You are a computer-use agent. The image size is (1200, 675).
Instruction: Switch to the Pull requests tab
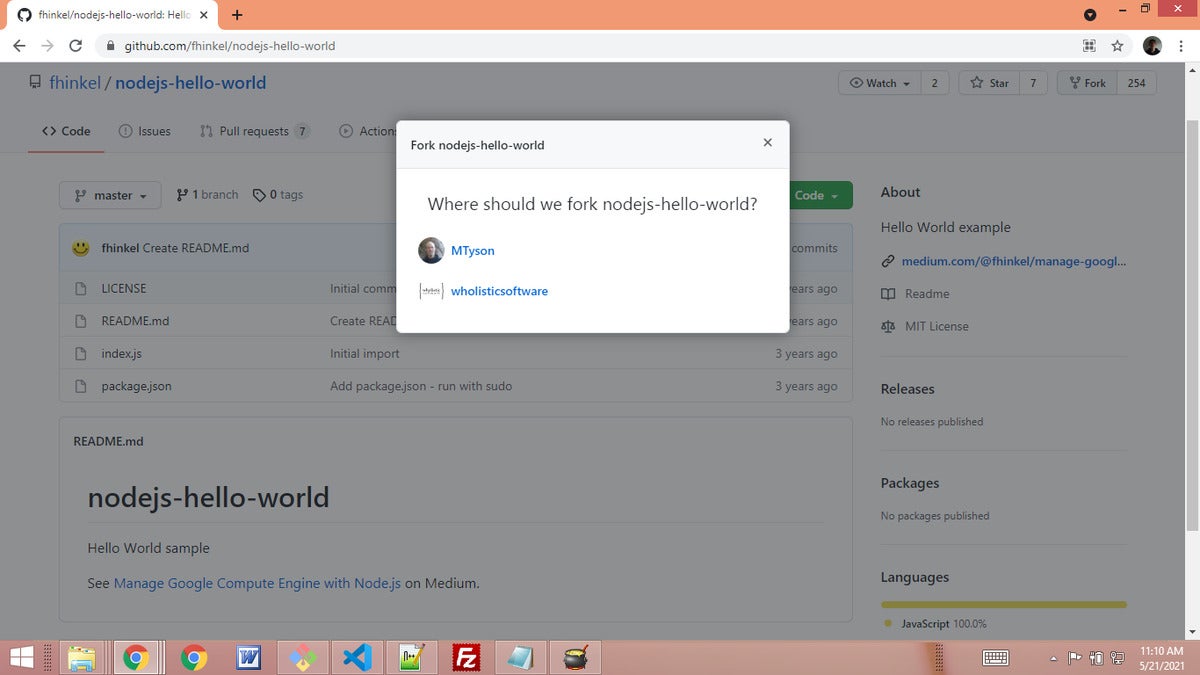[x=255, y=131]
